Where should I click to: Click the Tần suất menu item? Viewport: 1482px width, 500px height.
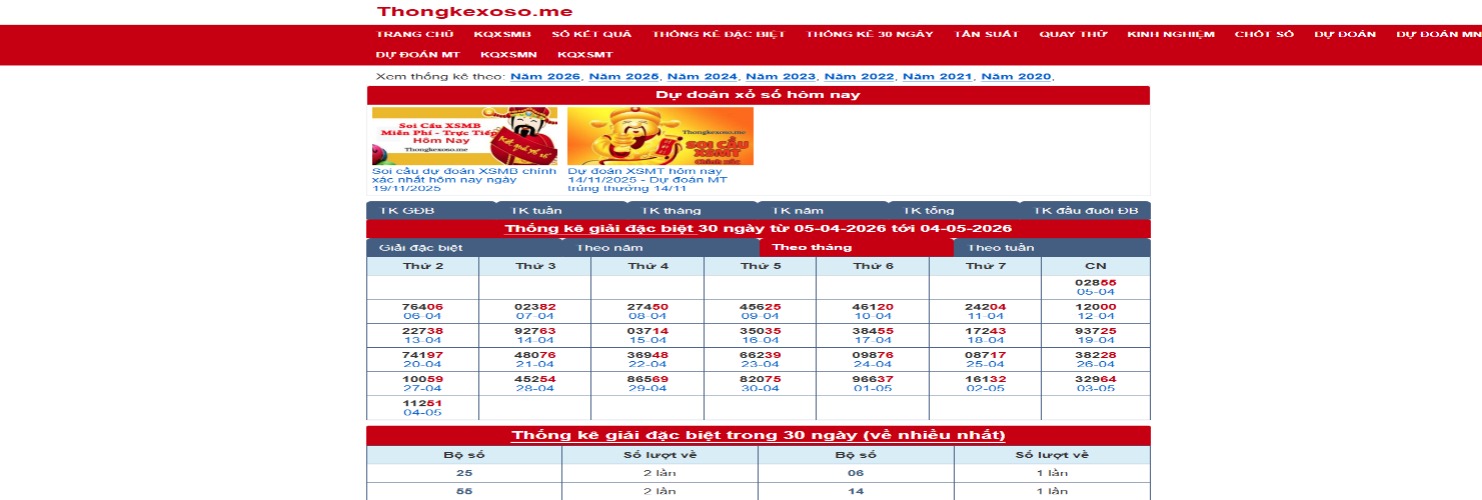[986, 34]
